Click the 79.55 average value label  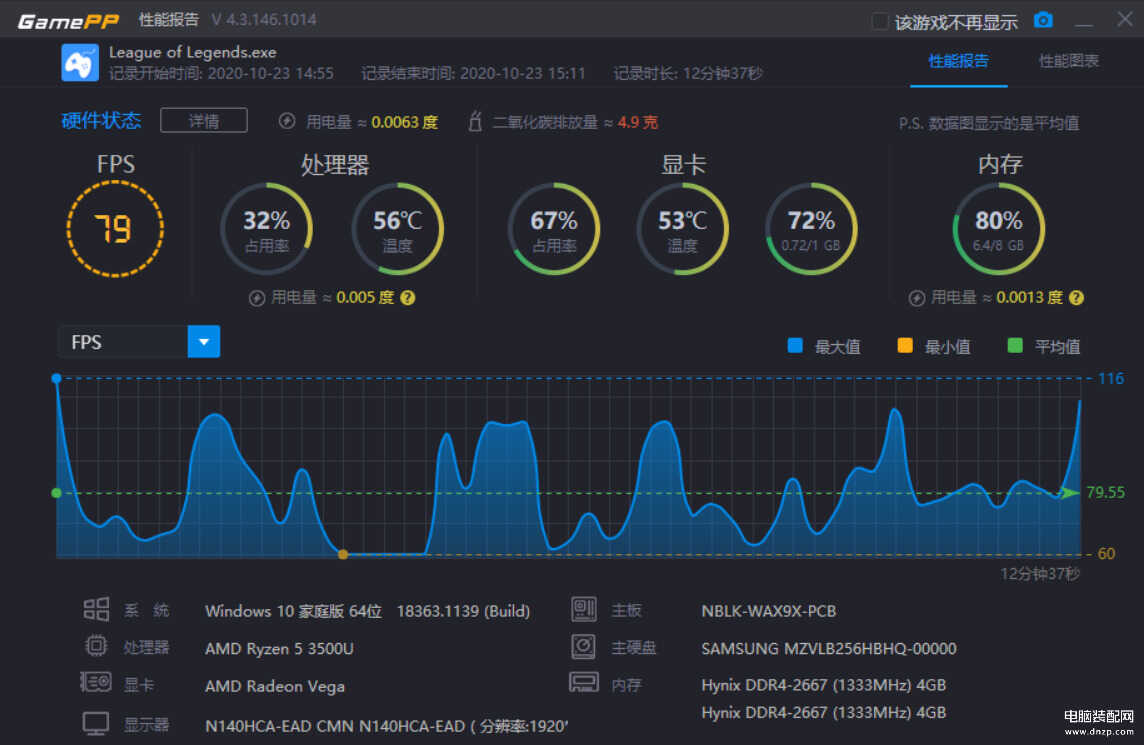point(1106,493)
